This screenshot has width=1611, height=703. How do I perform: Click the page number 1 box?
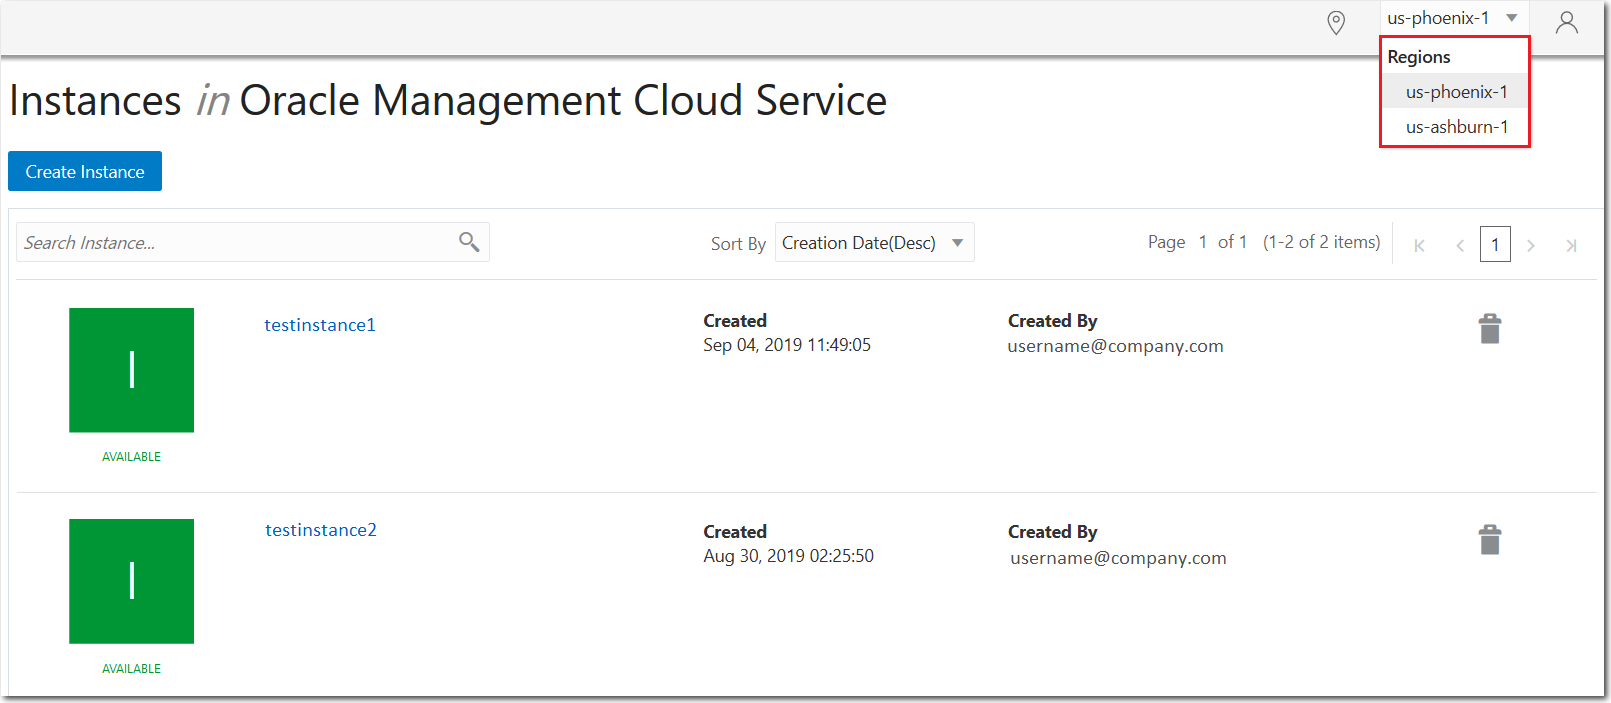[1495, 245]
